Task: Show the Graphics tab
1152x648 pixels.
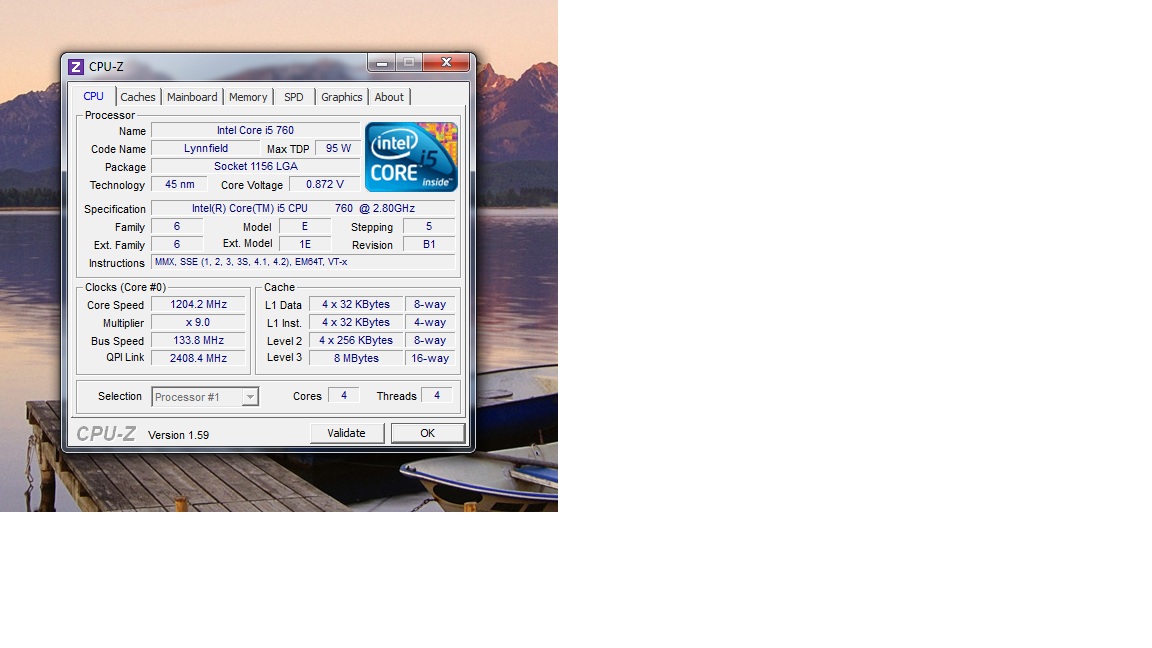Action: (342, 97)
